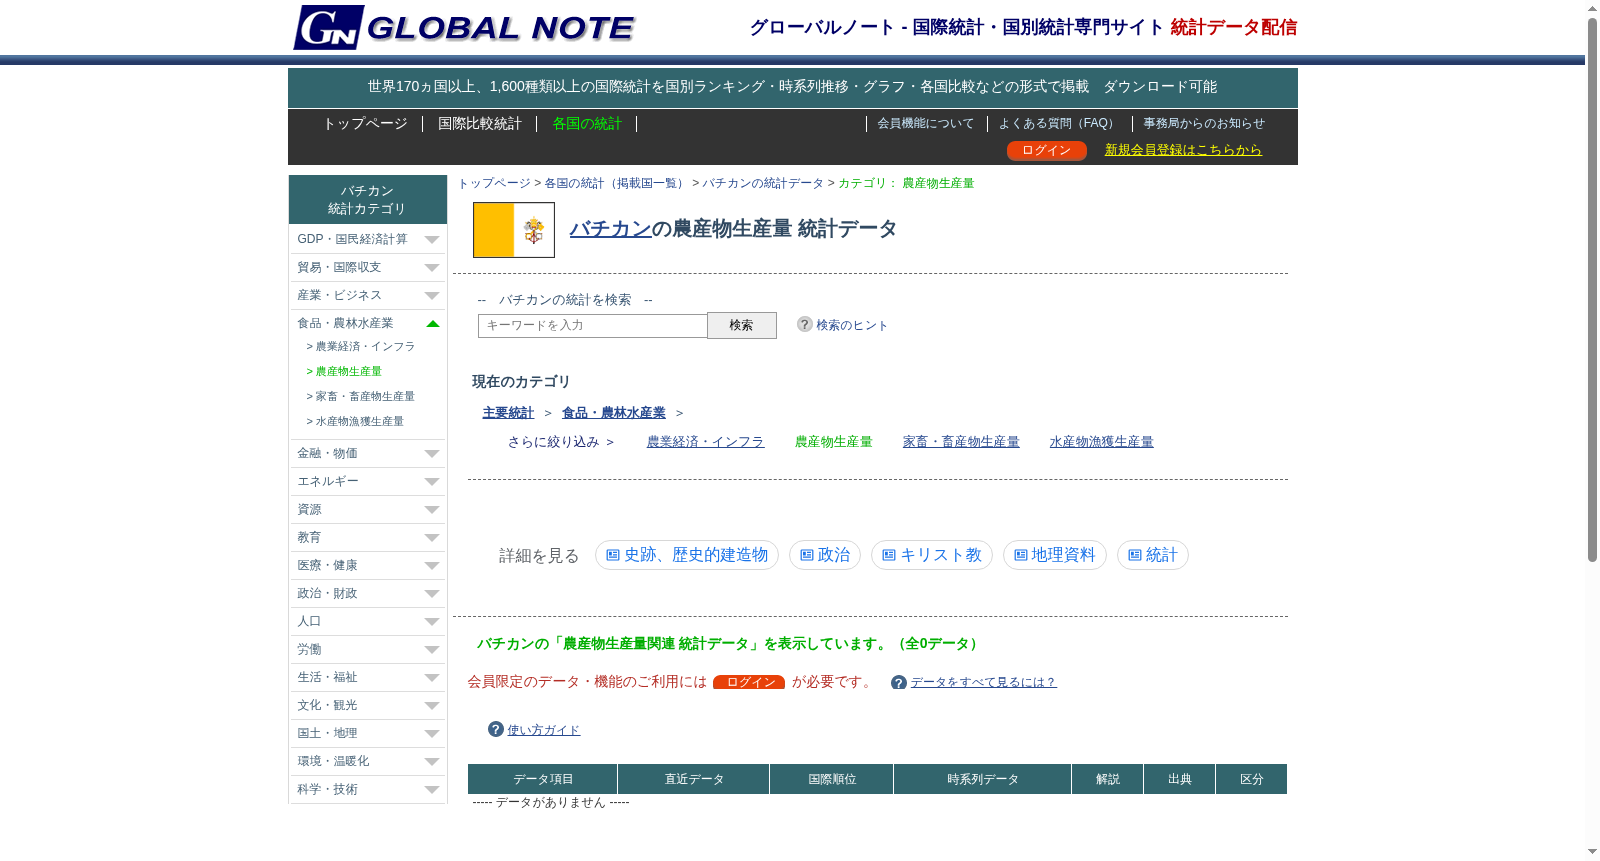Click the orange ログイン button in header

click(1047, 150)
